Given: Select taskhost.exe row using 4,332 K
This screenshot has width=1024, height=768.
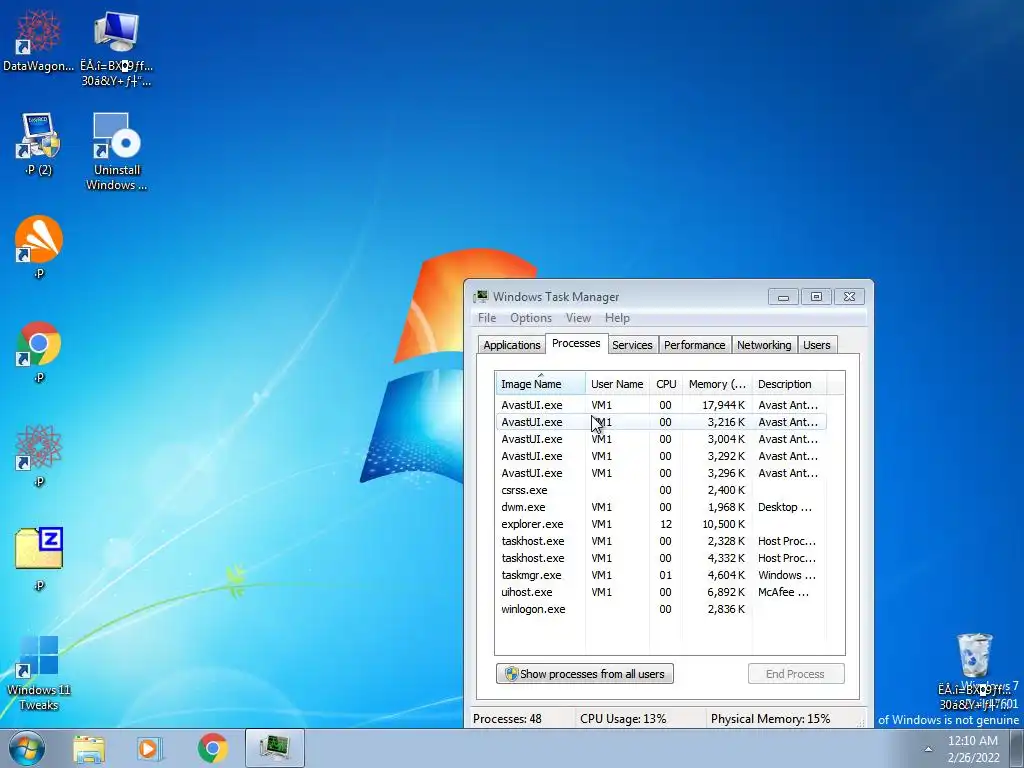Looking at the screenshot, I should 661,558.
